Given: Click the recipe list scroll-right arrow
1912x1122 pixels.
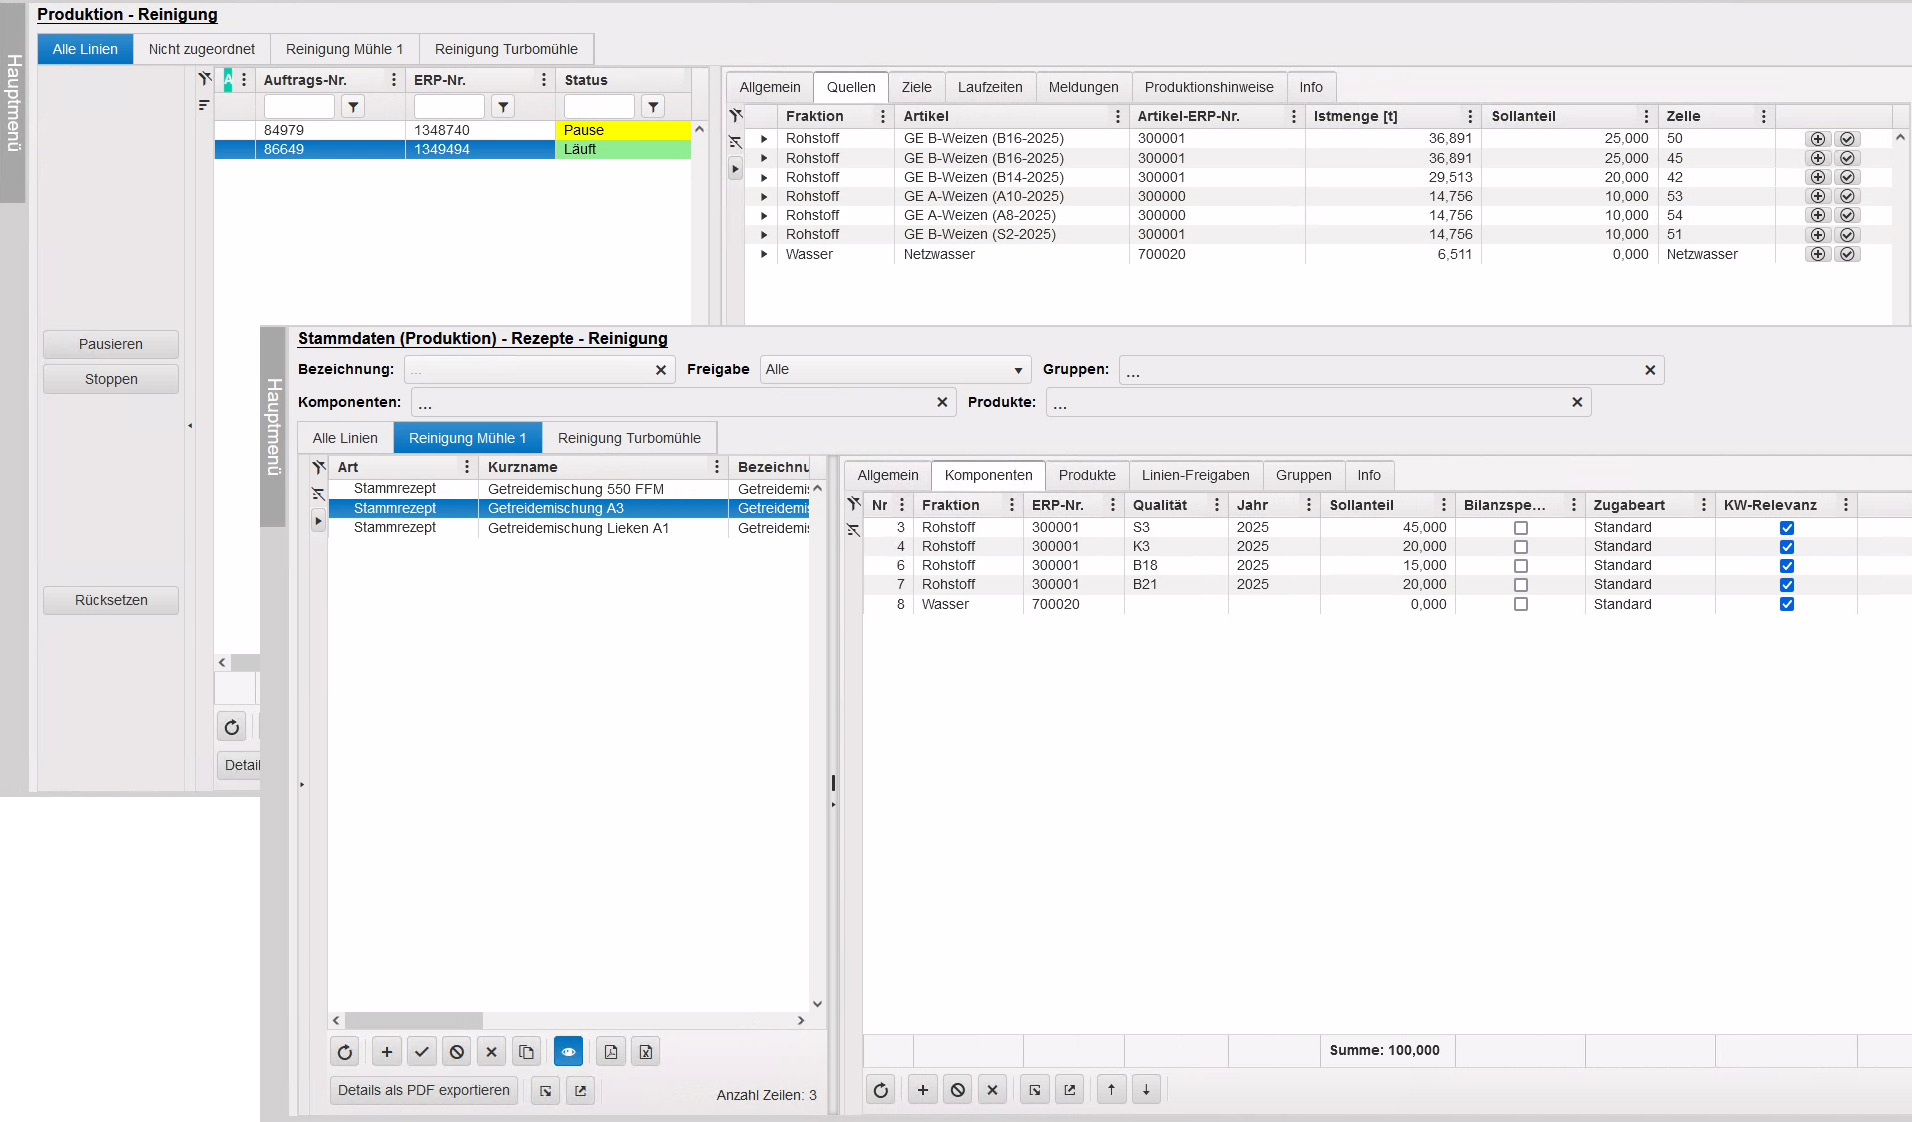Looking at the screenshot, I should 800,1020.
